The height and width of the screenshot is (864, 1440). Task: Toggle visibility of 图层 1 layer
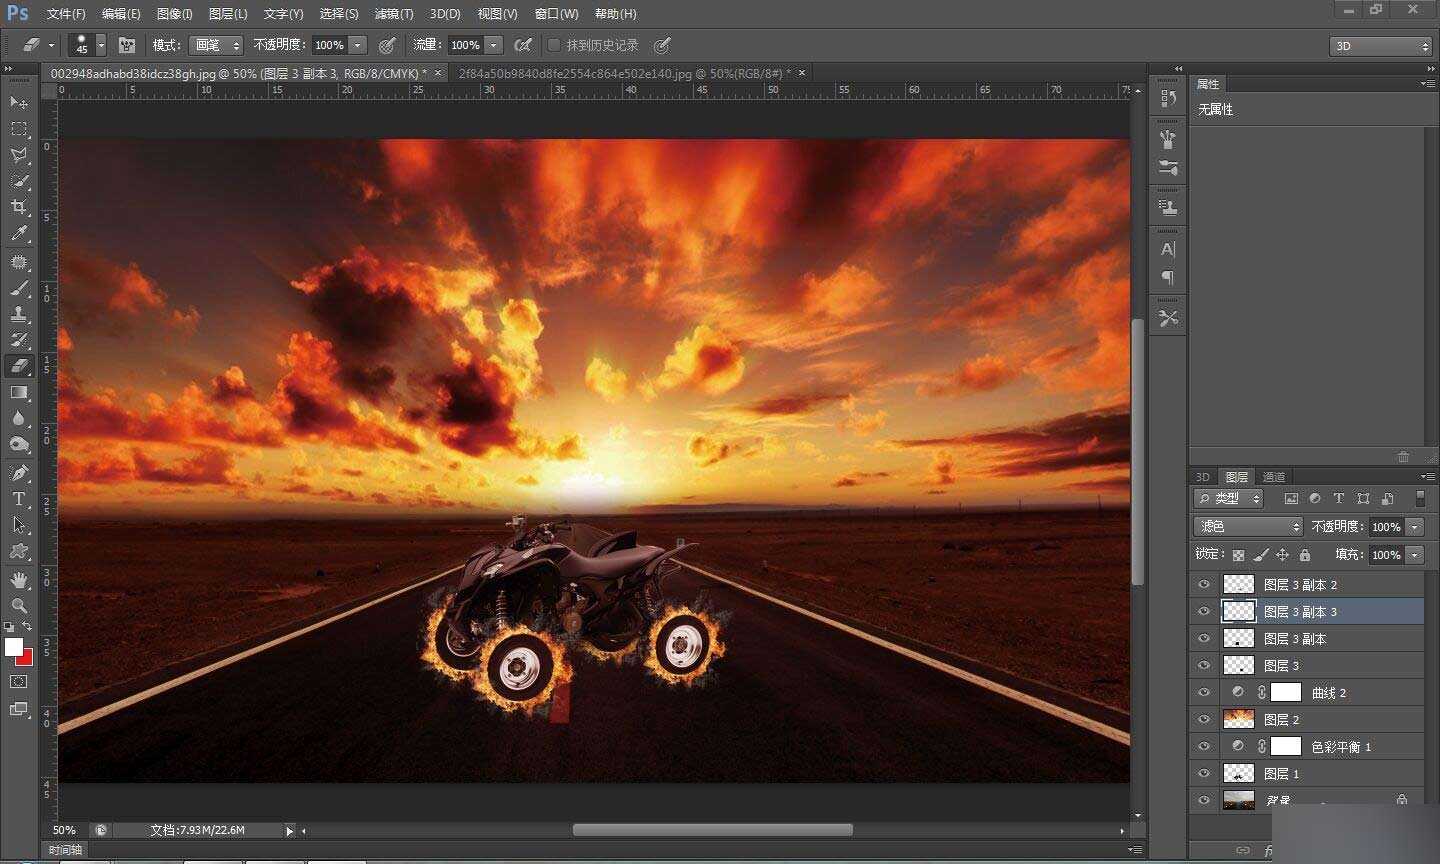point(1204,773)
